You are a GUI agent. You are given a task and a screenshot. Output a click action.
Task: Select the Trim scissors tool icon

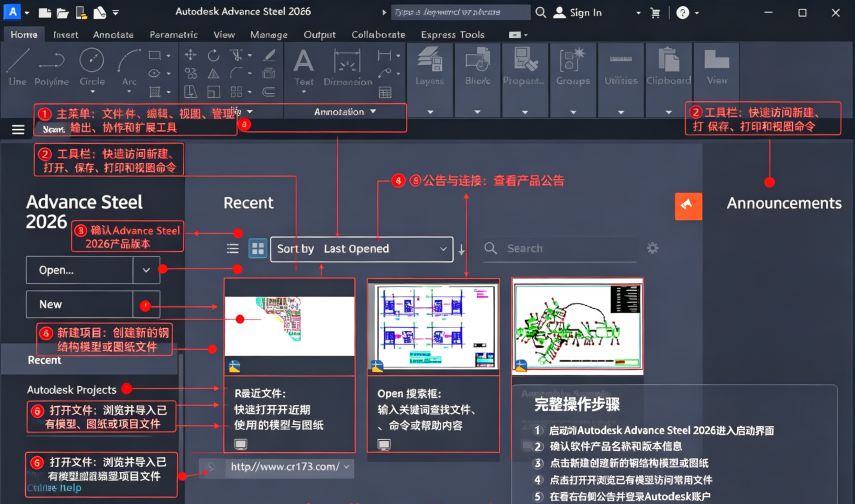[236, 55]
